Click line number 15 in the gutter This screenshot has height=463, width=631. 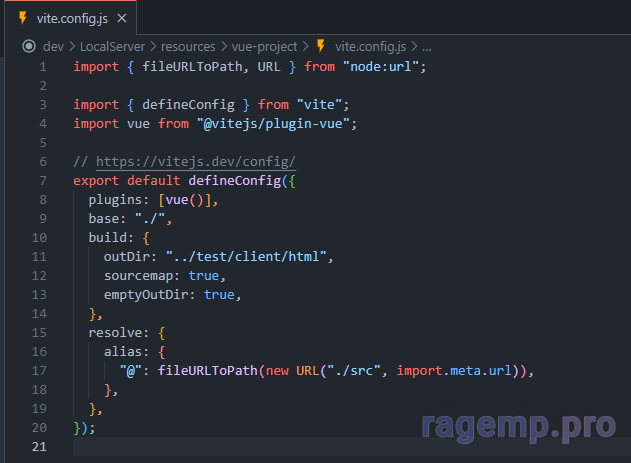pos(39,333)
